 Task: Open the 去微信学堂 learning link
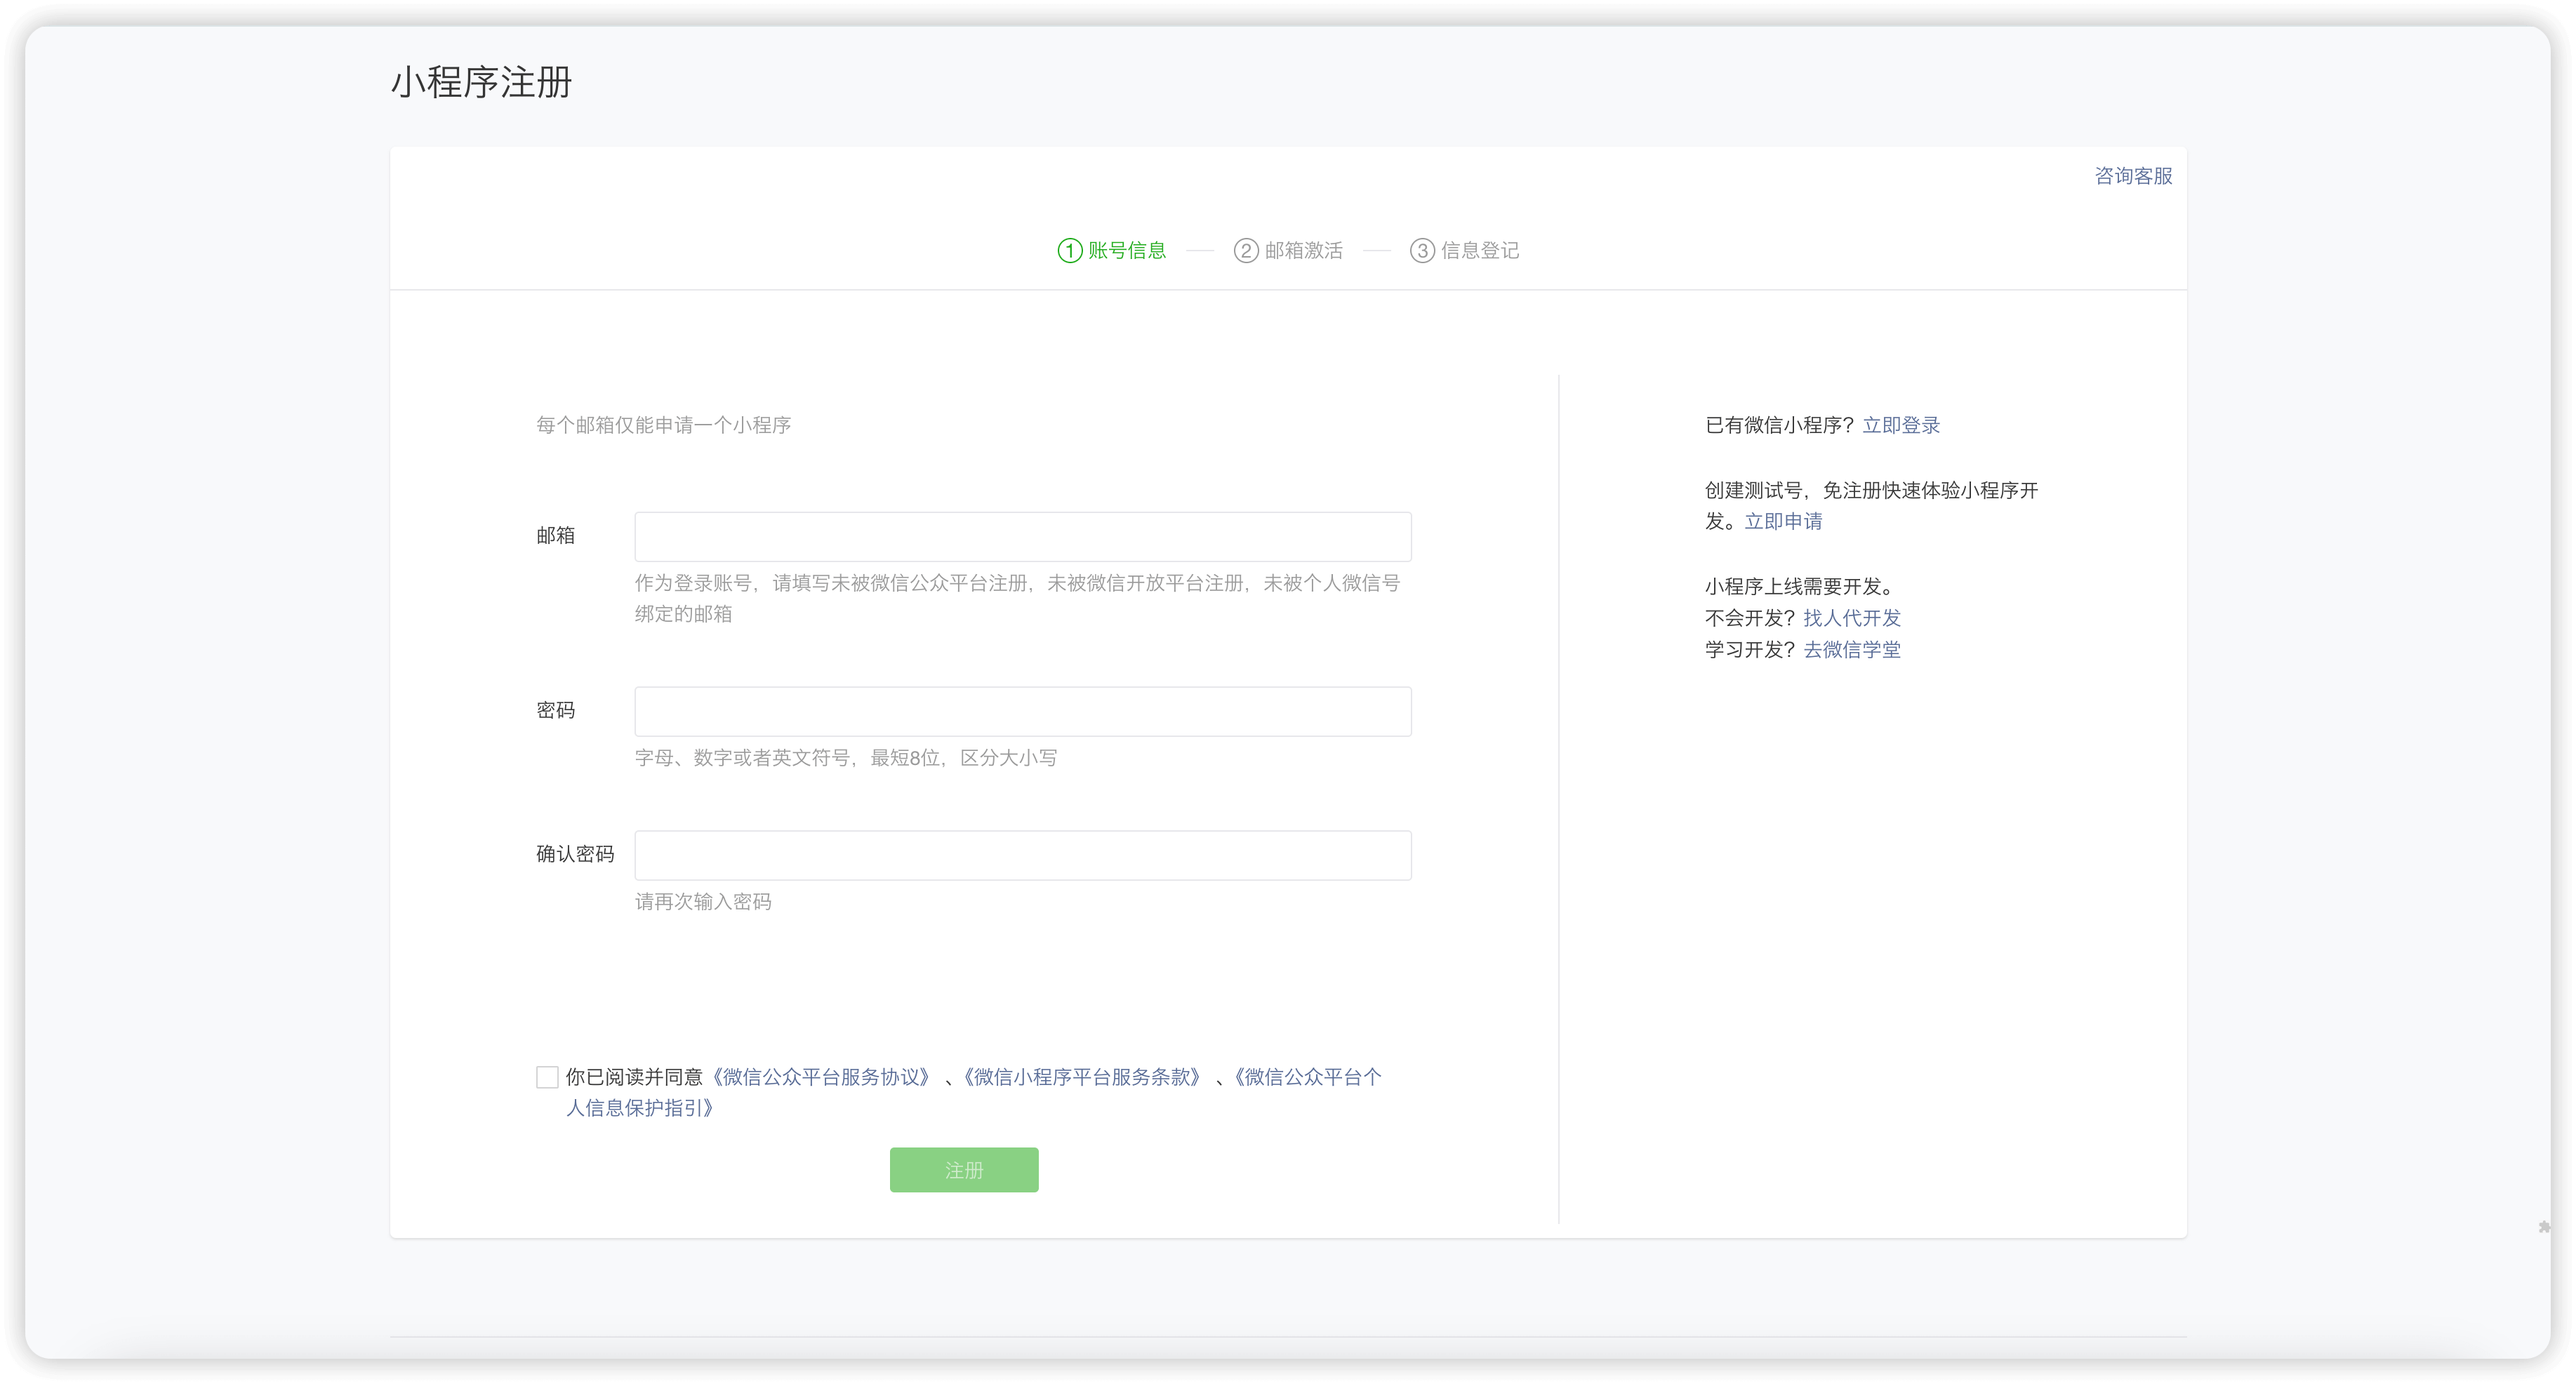1852,650
